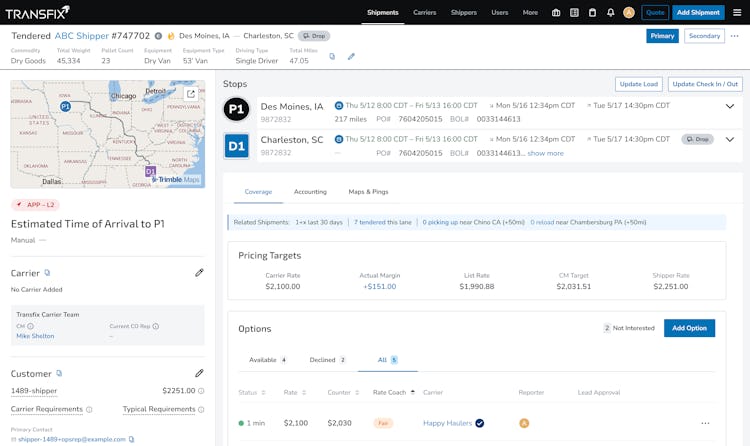Viewport: 750px width, 446px height.
Task: Click reporter avatar in Happy Haulers row
Action: (x=524, y=423)
